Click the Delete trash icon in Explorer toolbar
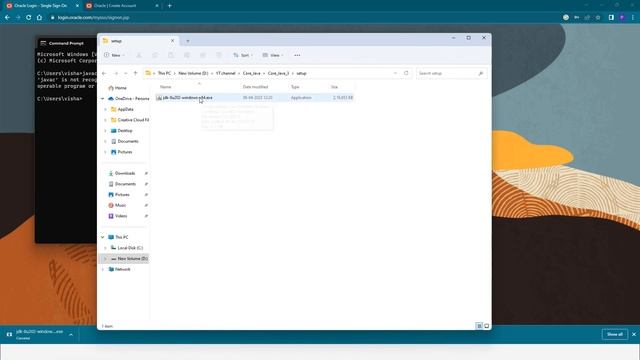Image resolution: width=640 pixels, height=360 pixels. pos(219,55)
